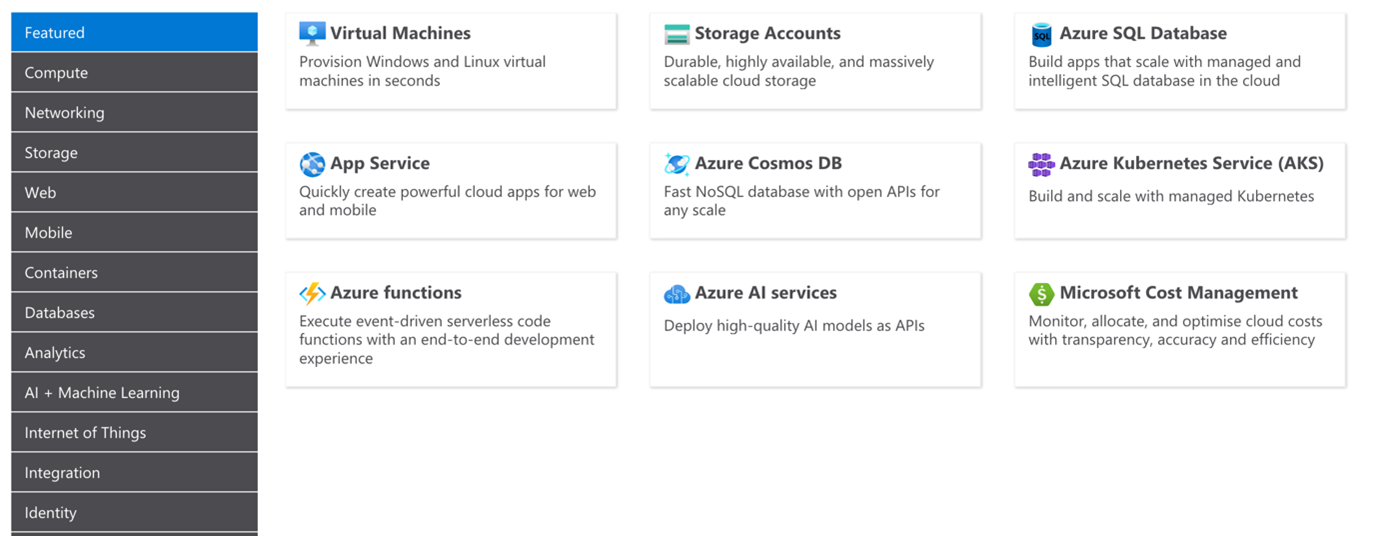Click 'Fast NoSQL database with open APIs' text
1379x536 pixels.
[802, 201]
